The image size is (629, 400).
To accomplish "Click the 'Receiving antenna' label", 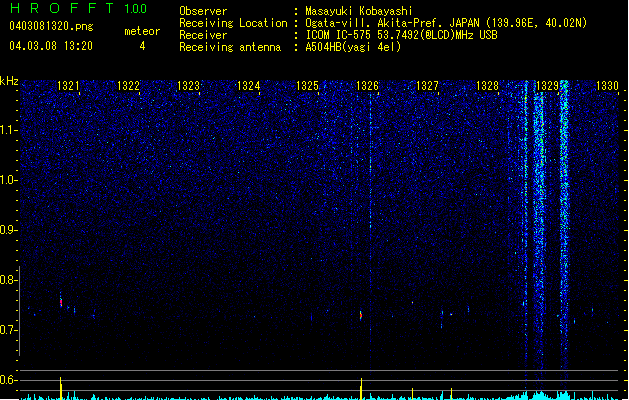I will (x=230, y=47).
